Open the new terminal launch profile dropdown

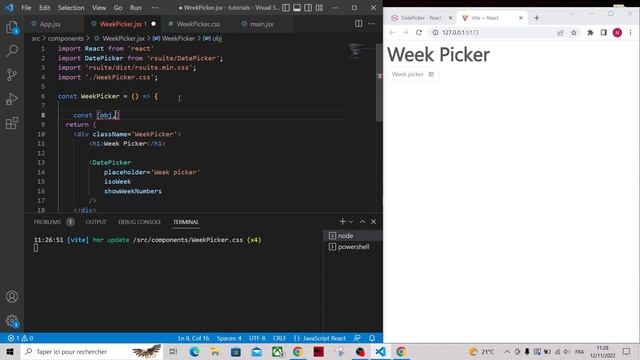click(351, 221)
